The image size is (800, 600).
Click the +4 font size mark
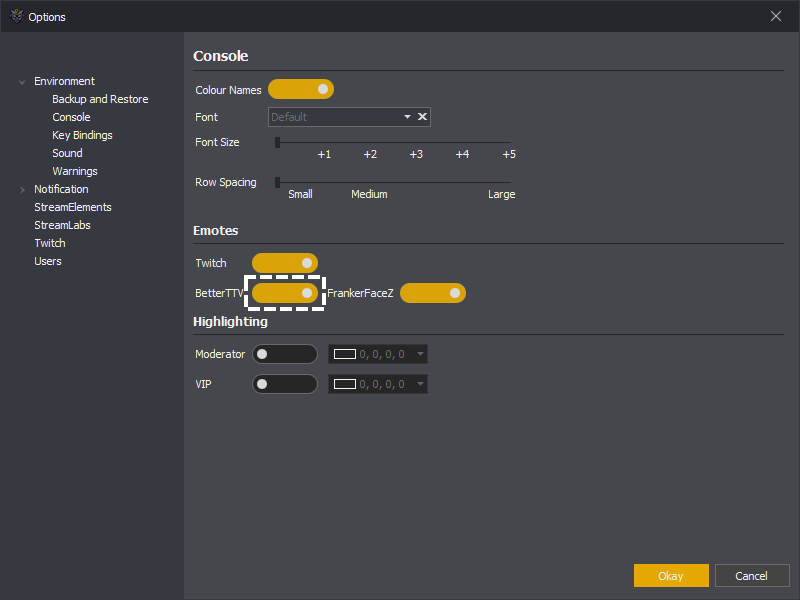(462, 154)
